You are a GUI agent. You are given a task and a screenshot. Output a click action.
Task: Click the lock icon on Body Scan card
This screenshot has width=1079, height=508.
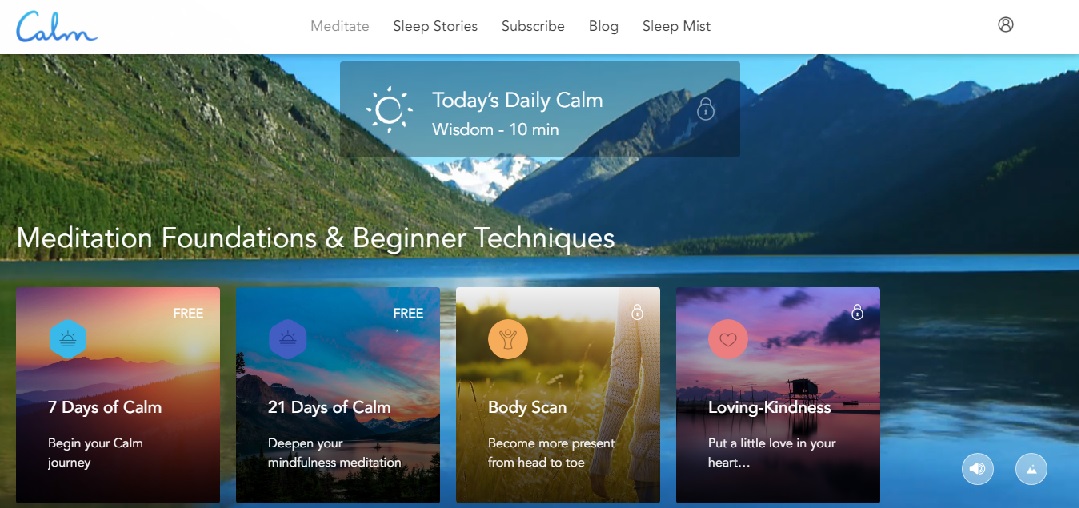(637, 313)
